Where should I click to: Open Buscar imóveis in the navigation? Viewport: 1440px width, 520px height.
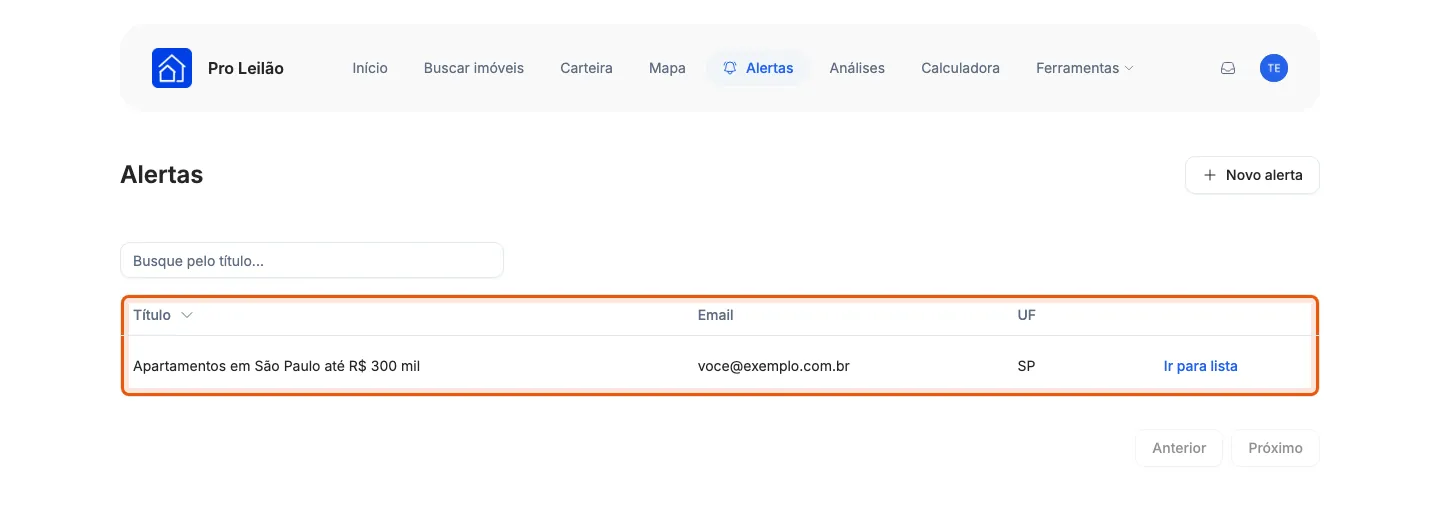coord(474,68)
